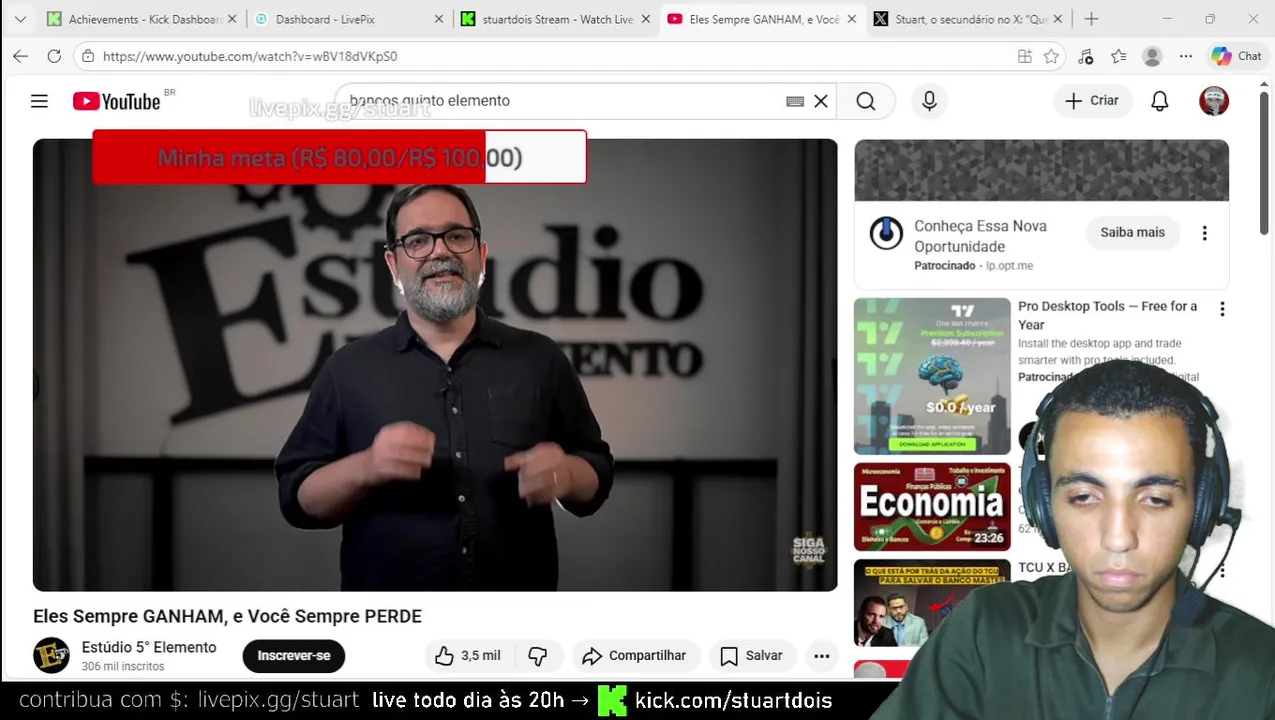Click '306 mil inscritos' subscriber count

click(x=123, y=667)
